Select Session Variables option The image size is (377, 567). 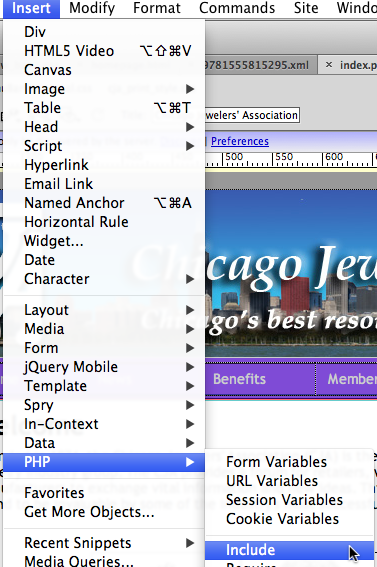coord(289,500)
